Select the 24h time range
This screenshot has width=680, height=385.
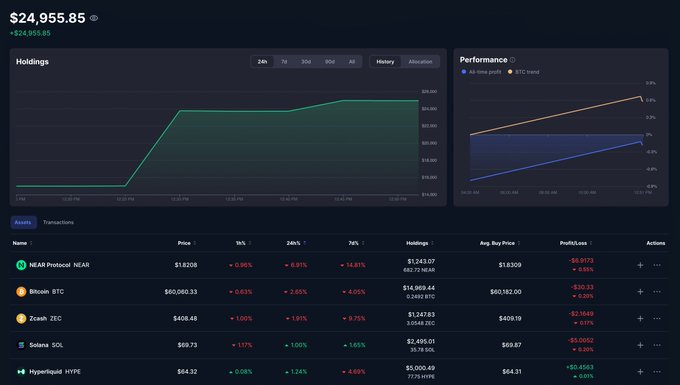262,62
